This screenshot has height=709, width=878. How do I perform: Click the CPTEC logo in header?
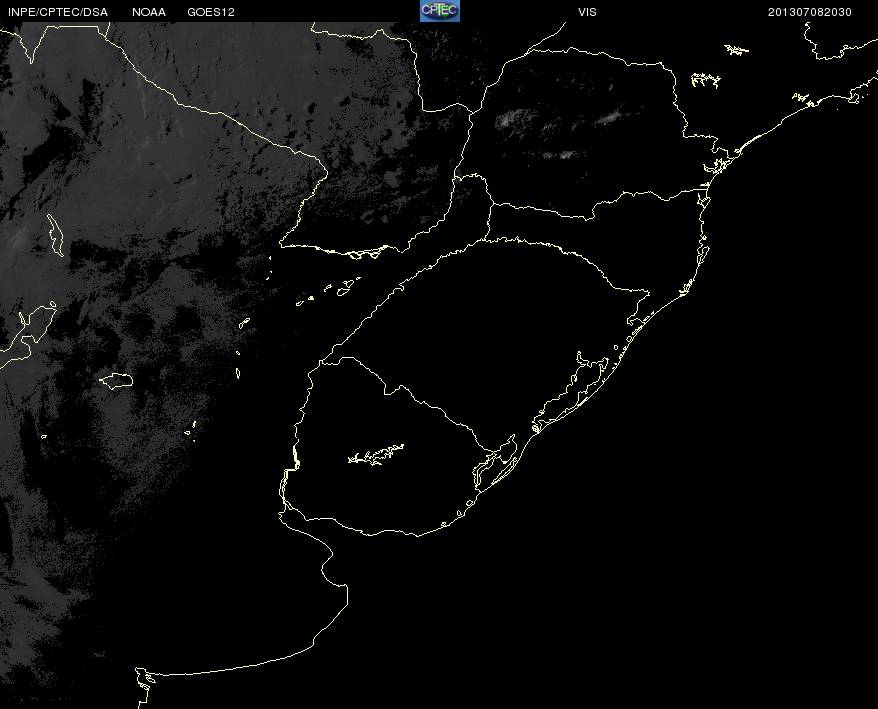pos(440,11)
